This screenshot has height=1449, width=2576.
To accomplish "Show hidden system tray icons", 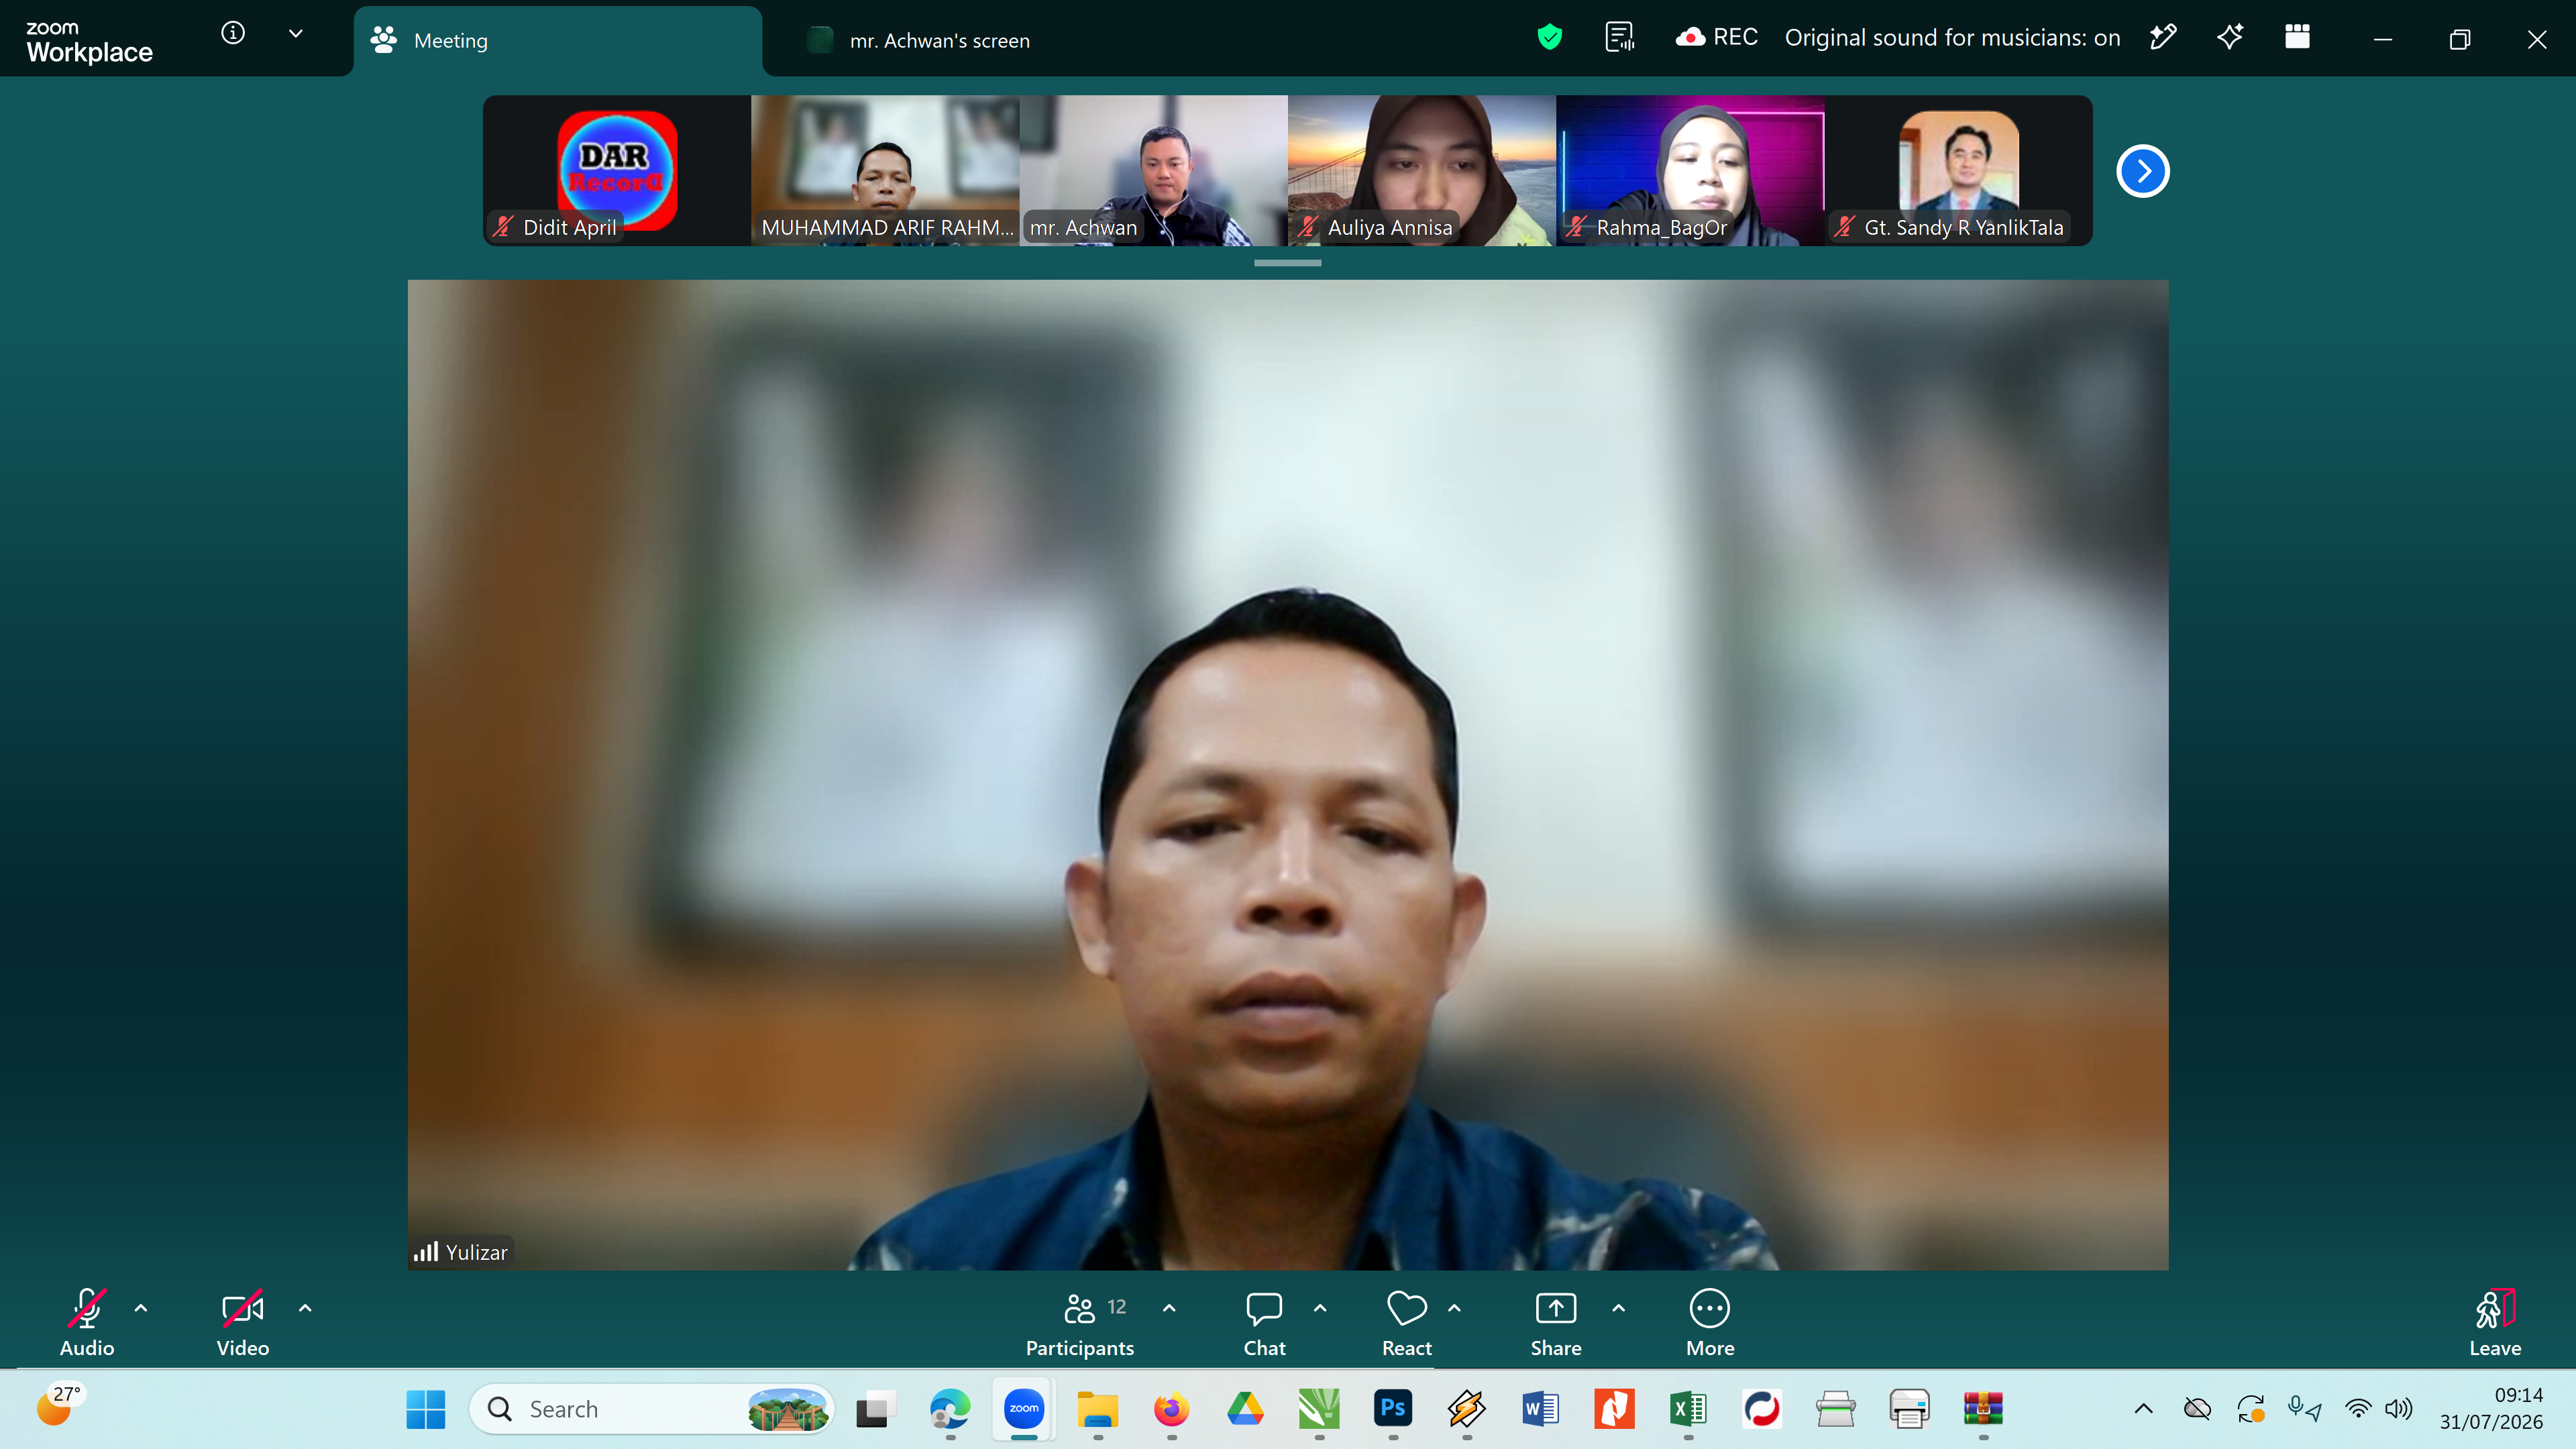I will (2143, 1409).
